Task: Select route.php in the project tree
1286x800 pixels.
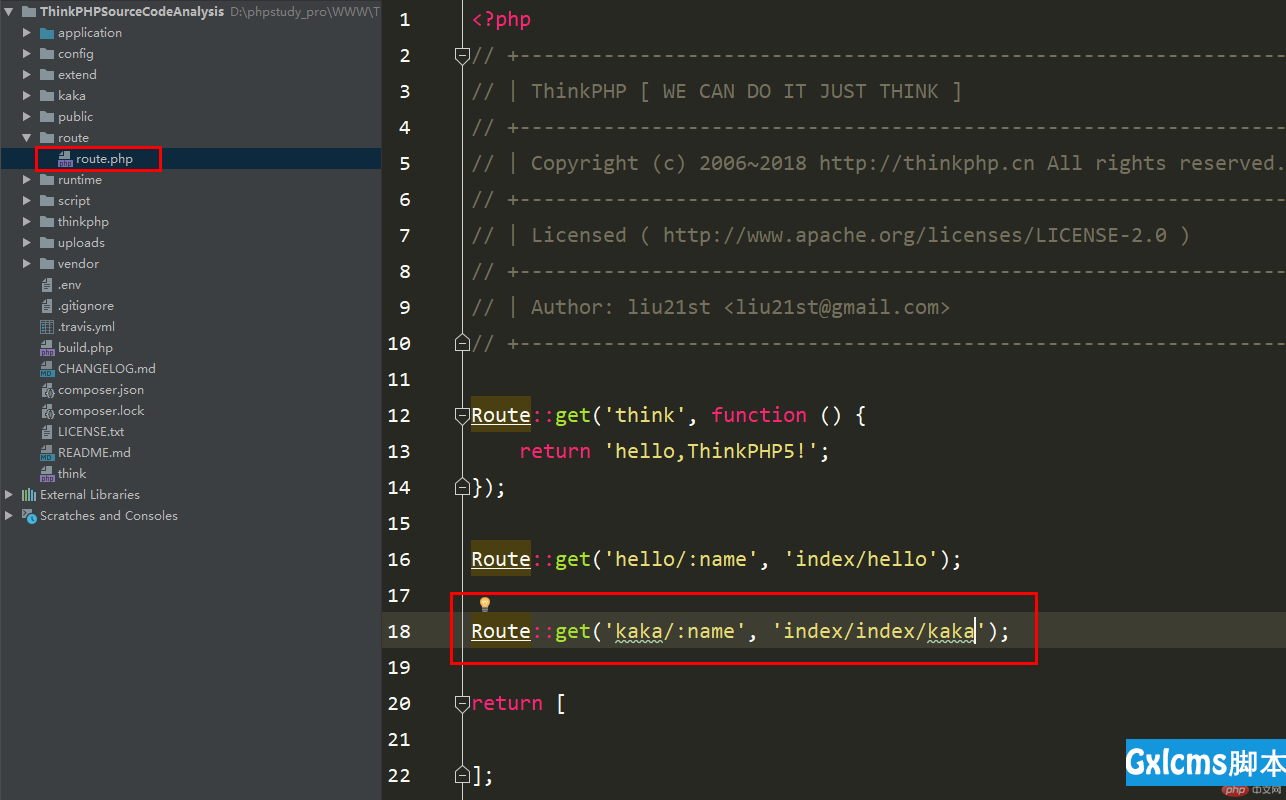Action: 104,159
